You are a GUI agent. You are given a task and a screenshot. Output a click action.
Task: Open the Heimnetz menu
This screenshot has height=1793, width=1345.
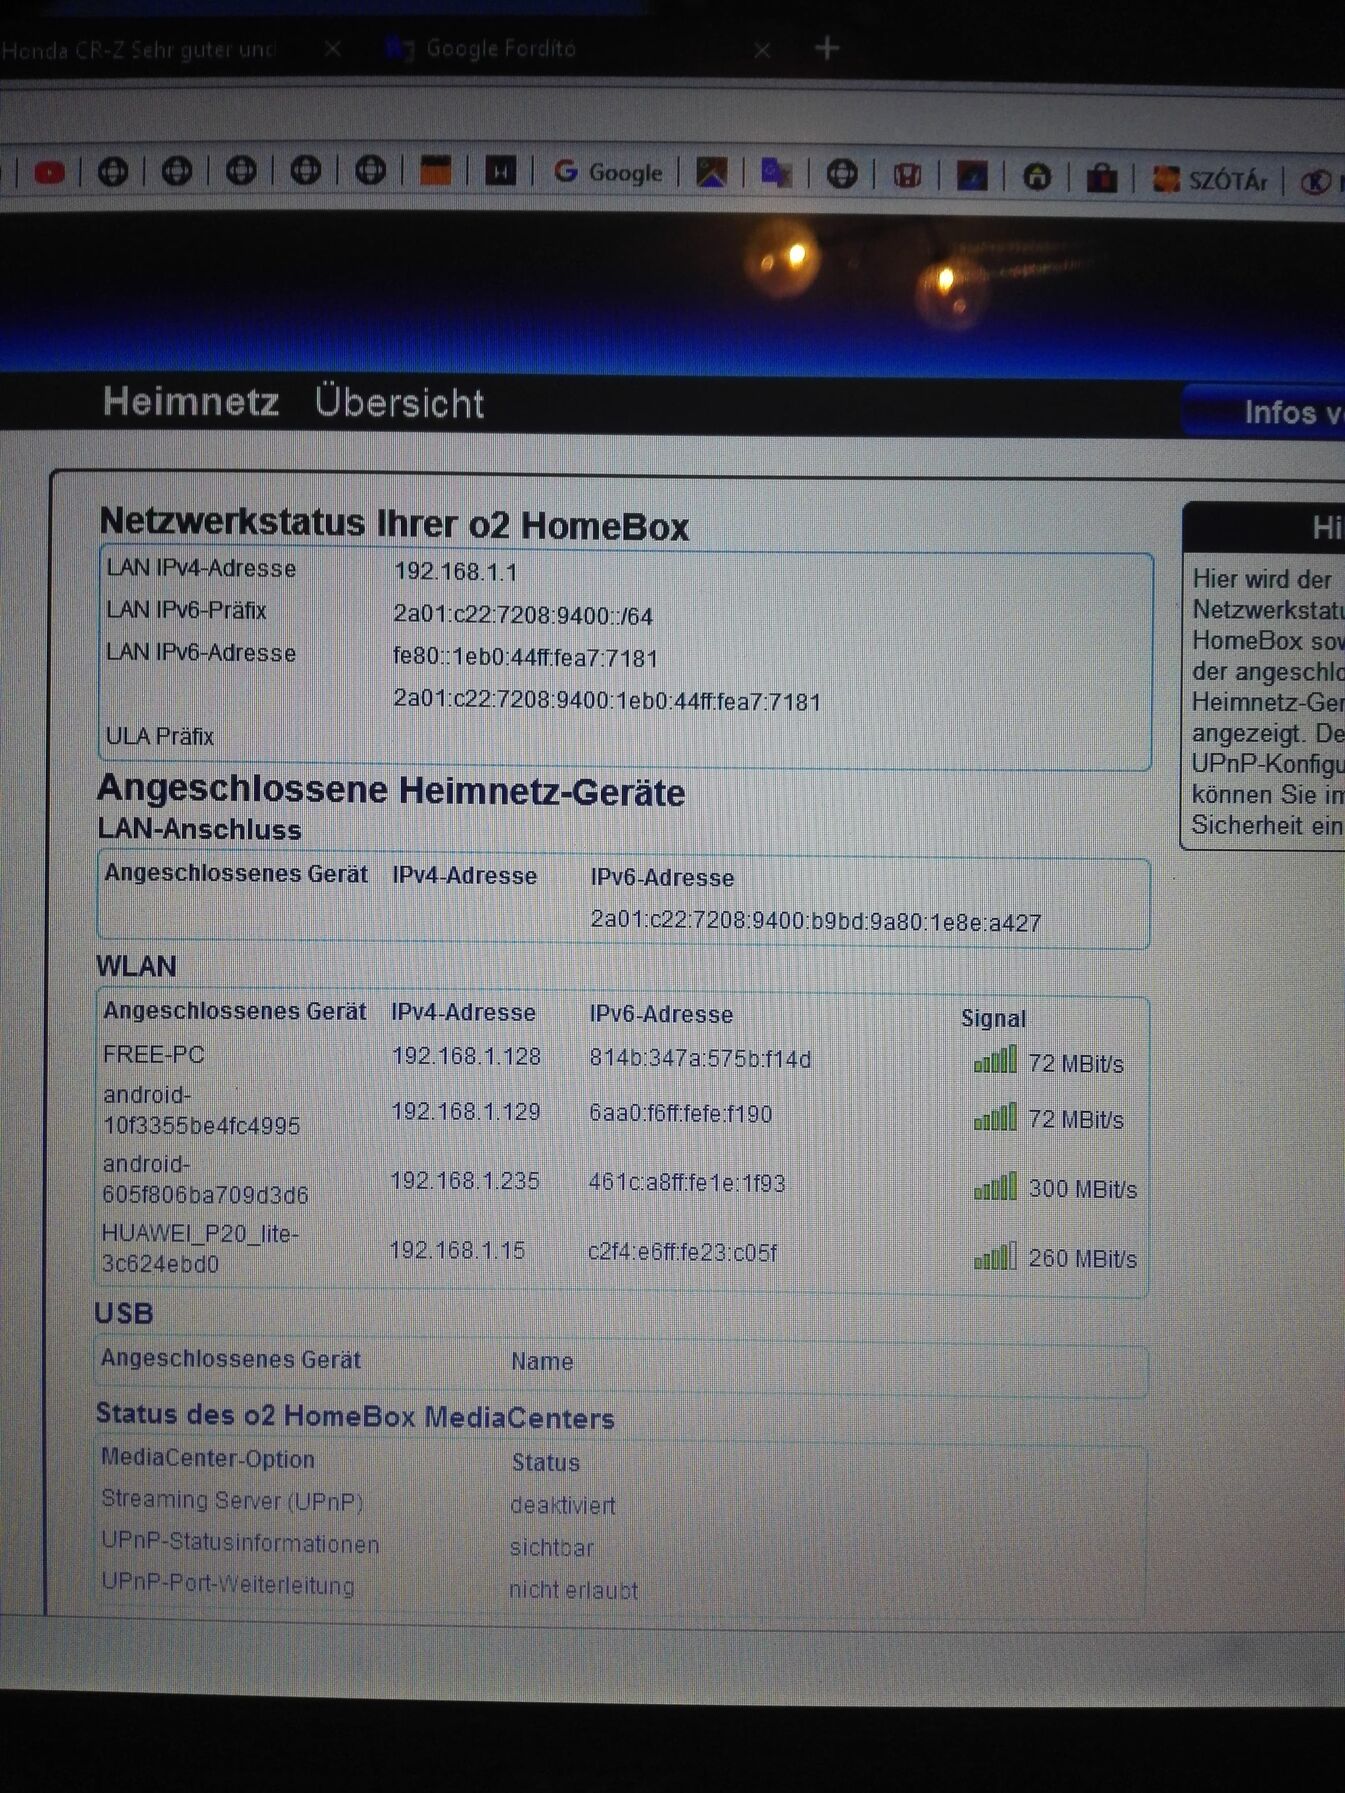pos(191,402)
